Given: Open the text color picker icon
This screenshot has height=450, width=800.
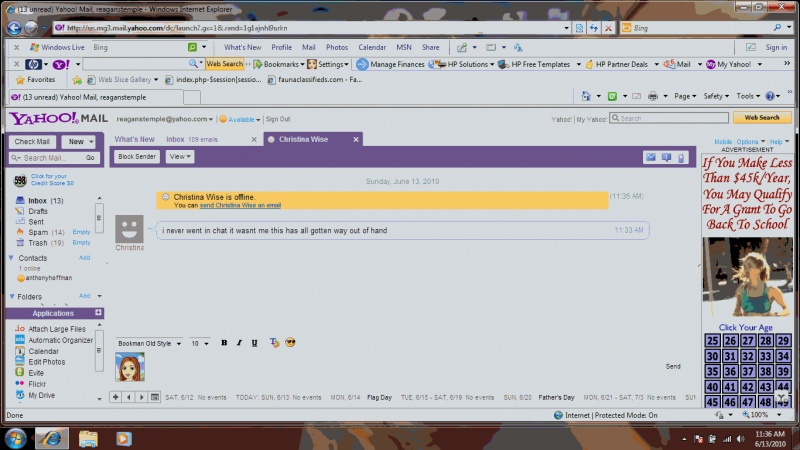Looking at the screenshot, I should pyautogui.click(x=274, y=343).
